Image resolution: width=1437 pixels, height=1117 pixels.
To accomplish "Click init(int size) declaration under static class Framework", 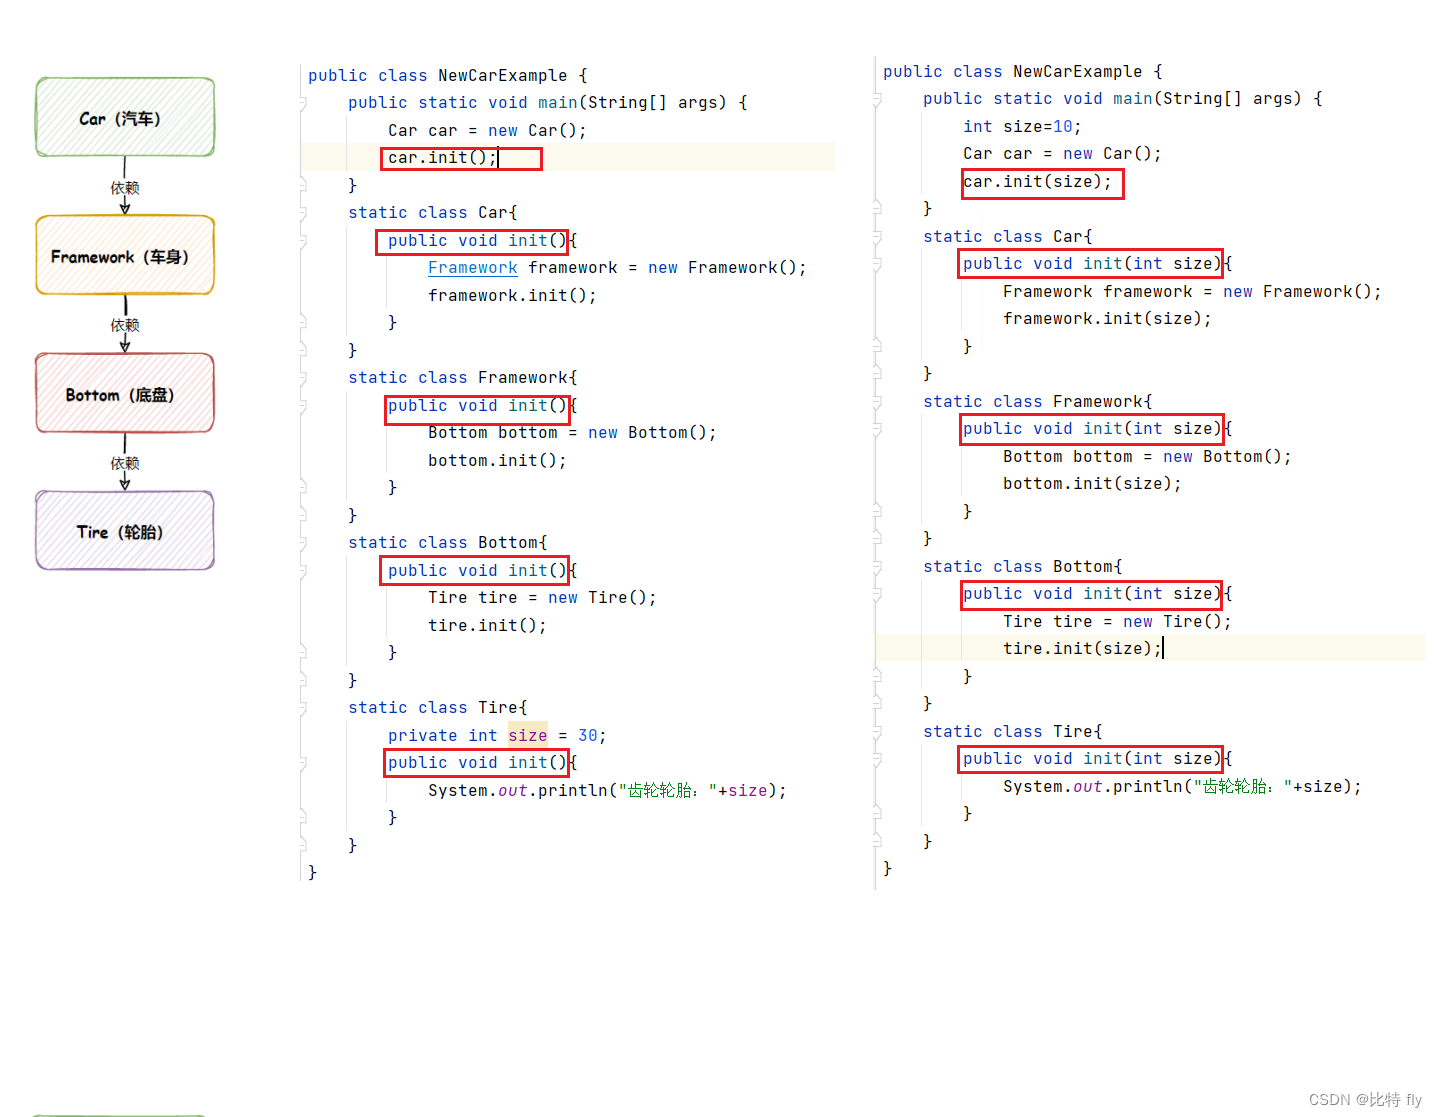I will click(1092, 429).
